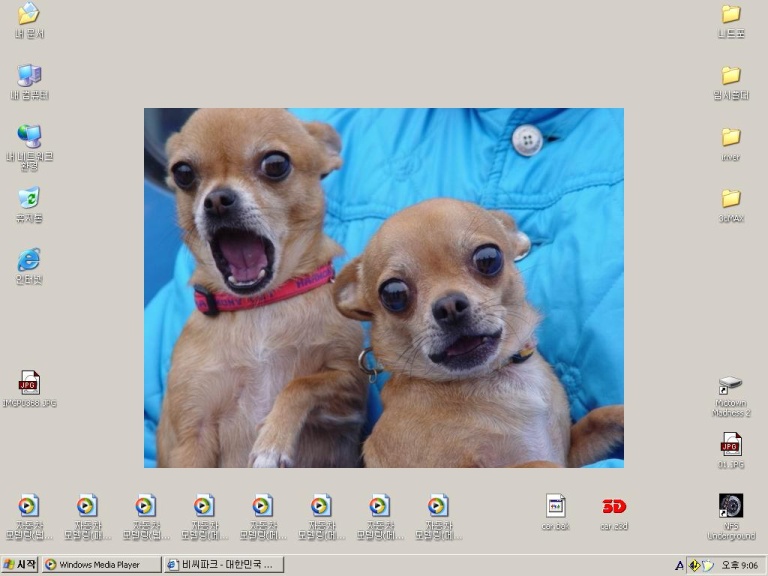
Task: Click the 오후 9:06 clock
Action: (740, 565)
